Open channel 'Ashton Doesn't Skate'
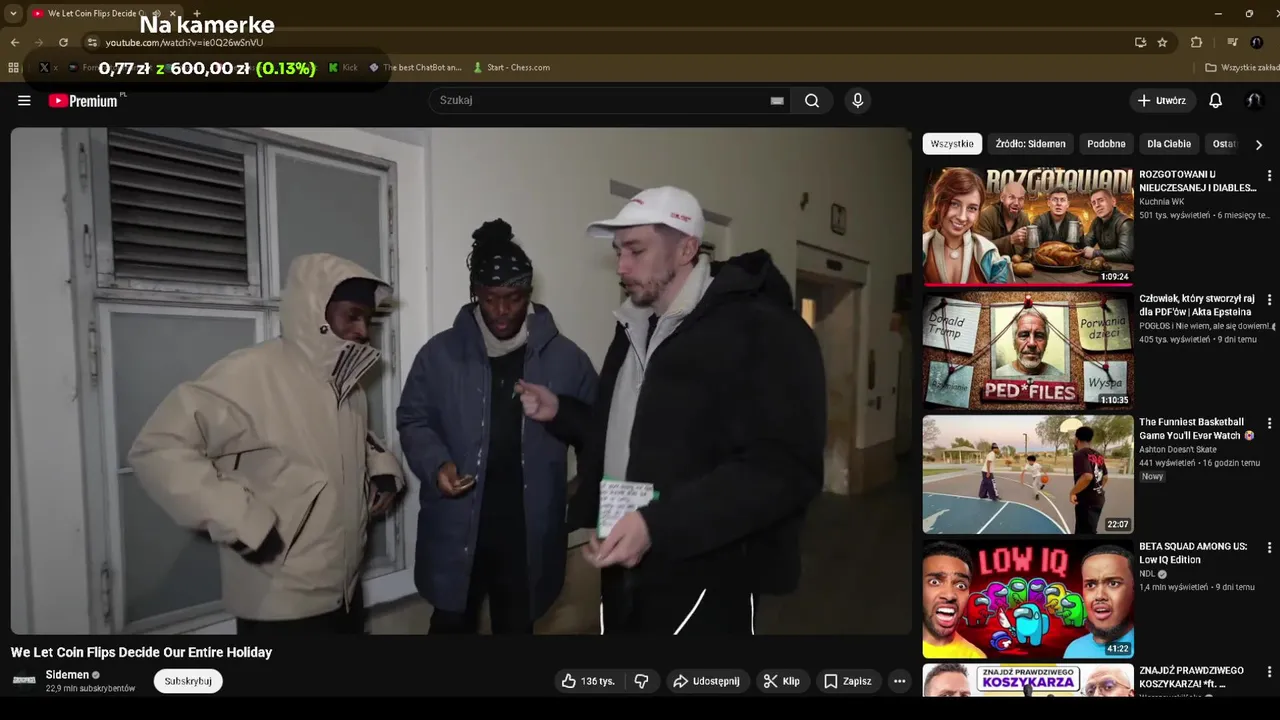The width and height of the screenshot is (1280, 720). (1176, 449)
